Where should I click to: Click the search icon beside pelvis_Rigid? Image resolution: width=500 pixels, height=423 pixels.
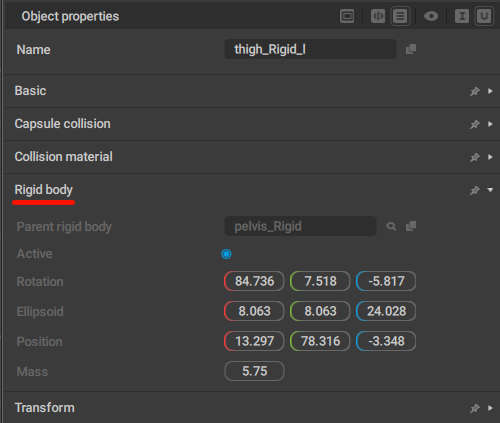point(391,227)
